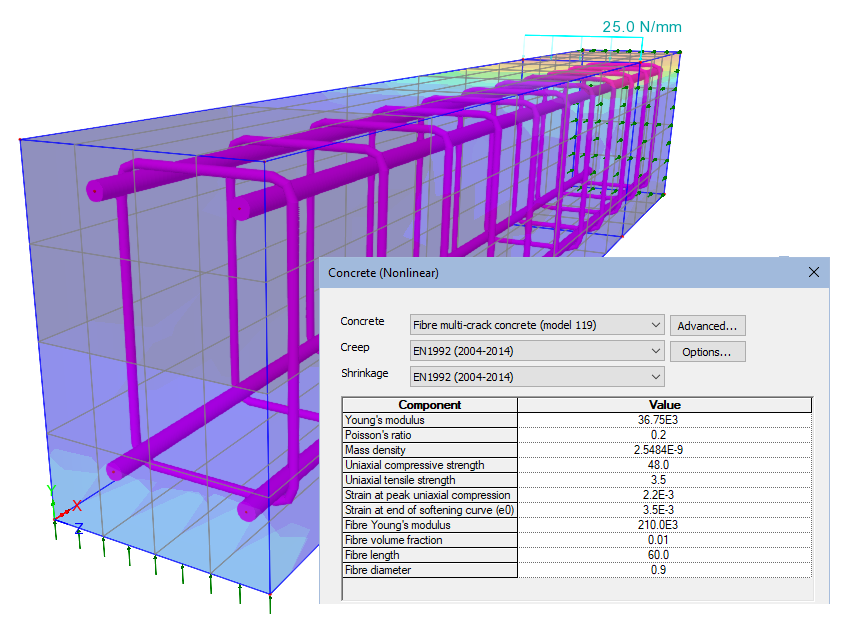842x640 pixels.
Task: Open the Concrete model dropdown
Action: click(x=655, y=325)
